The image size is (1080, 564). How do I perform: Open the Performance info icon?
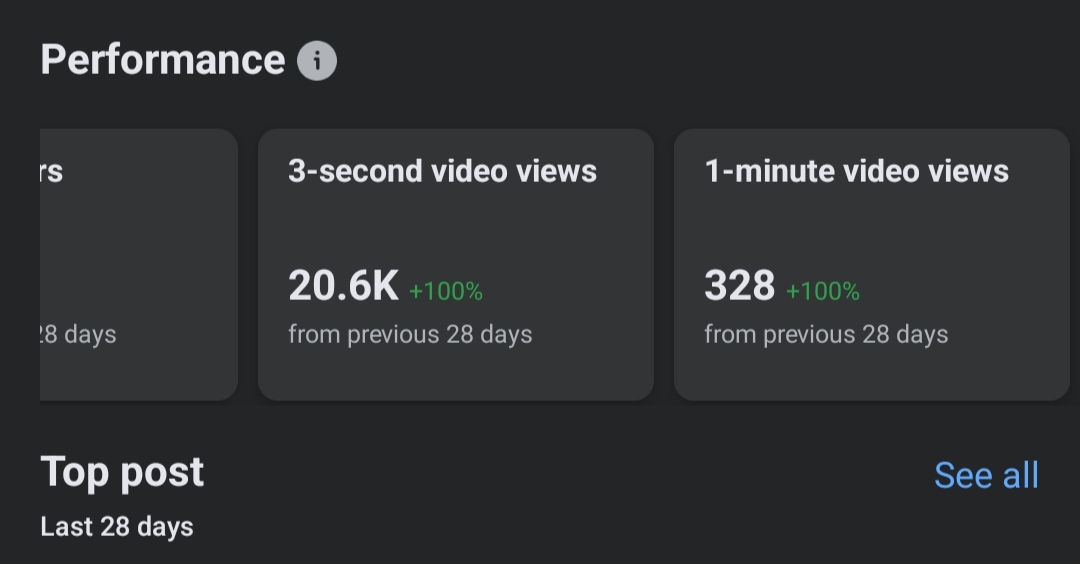(x=317, y=61)
